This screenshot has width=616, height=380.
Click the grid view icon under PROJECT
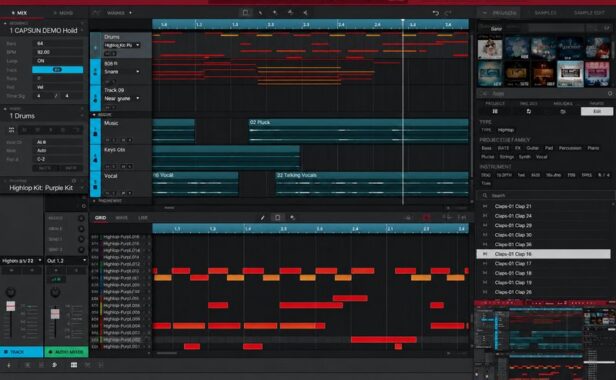[495, 112]
